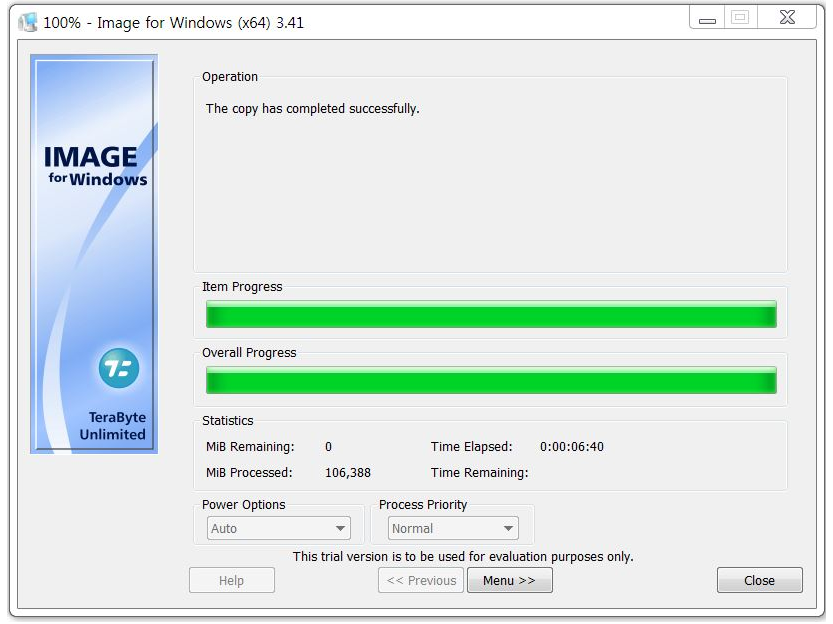833x624 pixels.
Task: Click the Menu >> button
Action: click(x=509, y=580)
